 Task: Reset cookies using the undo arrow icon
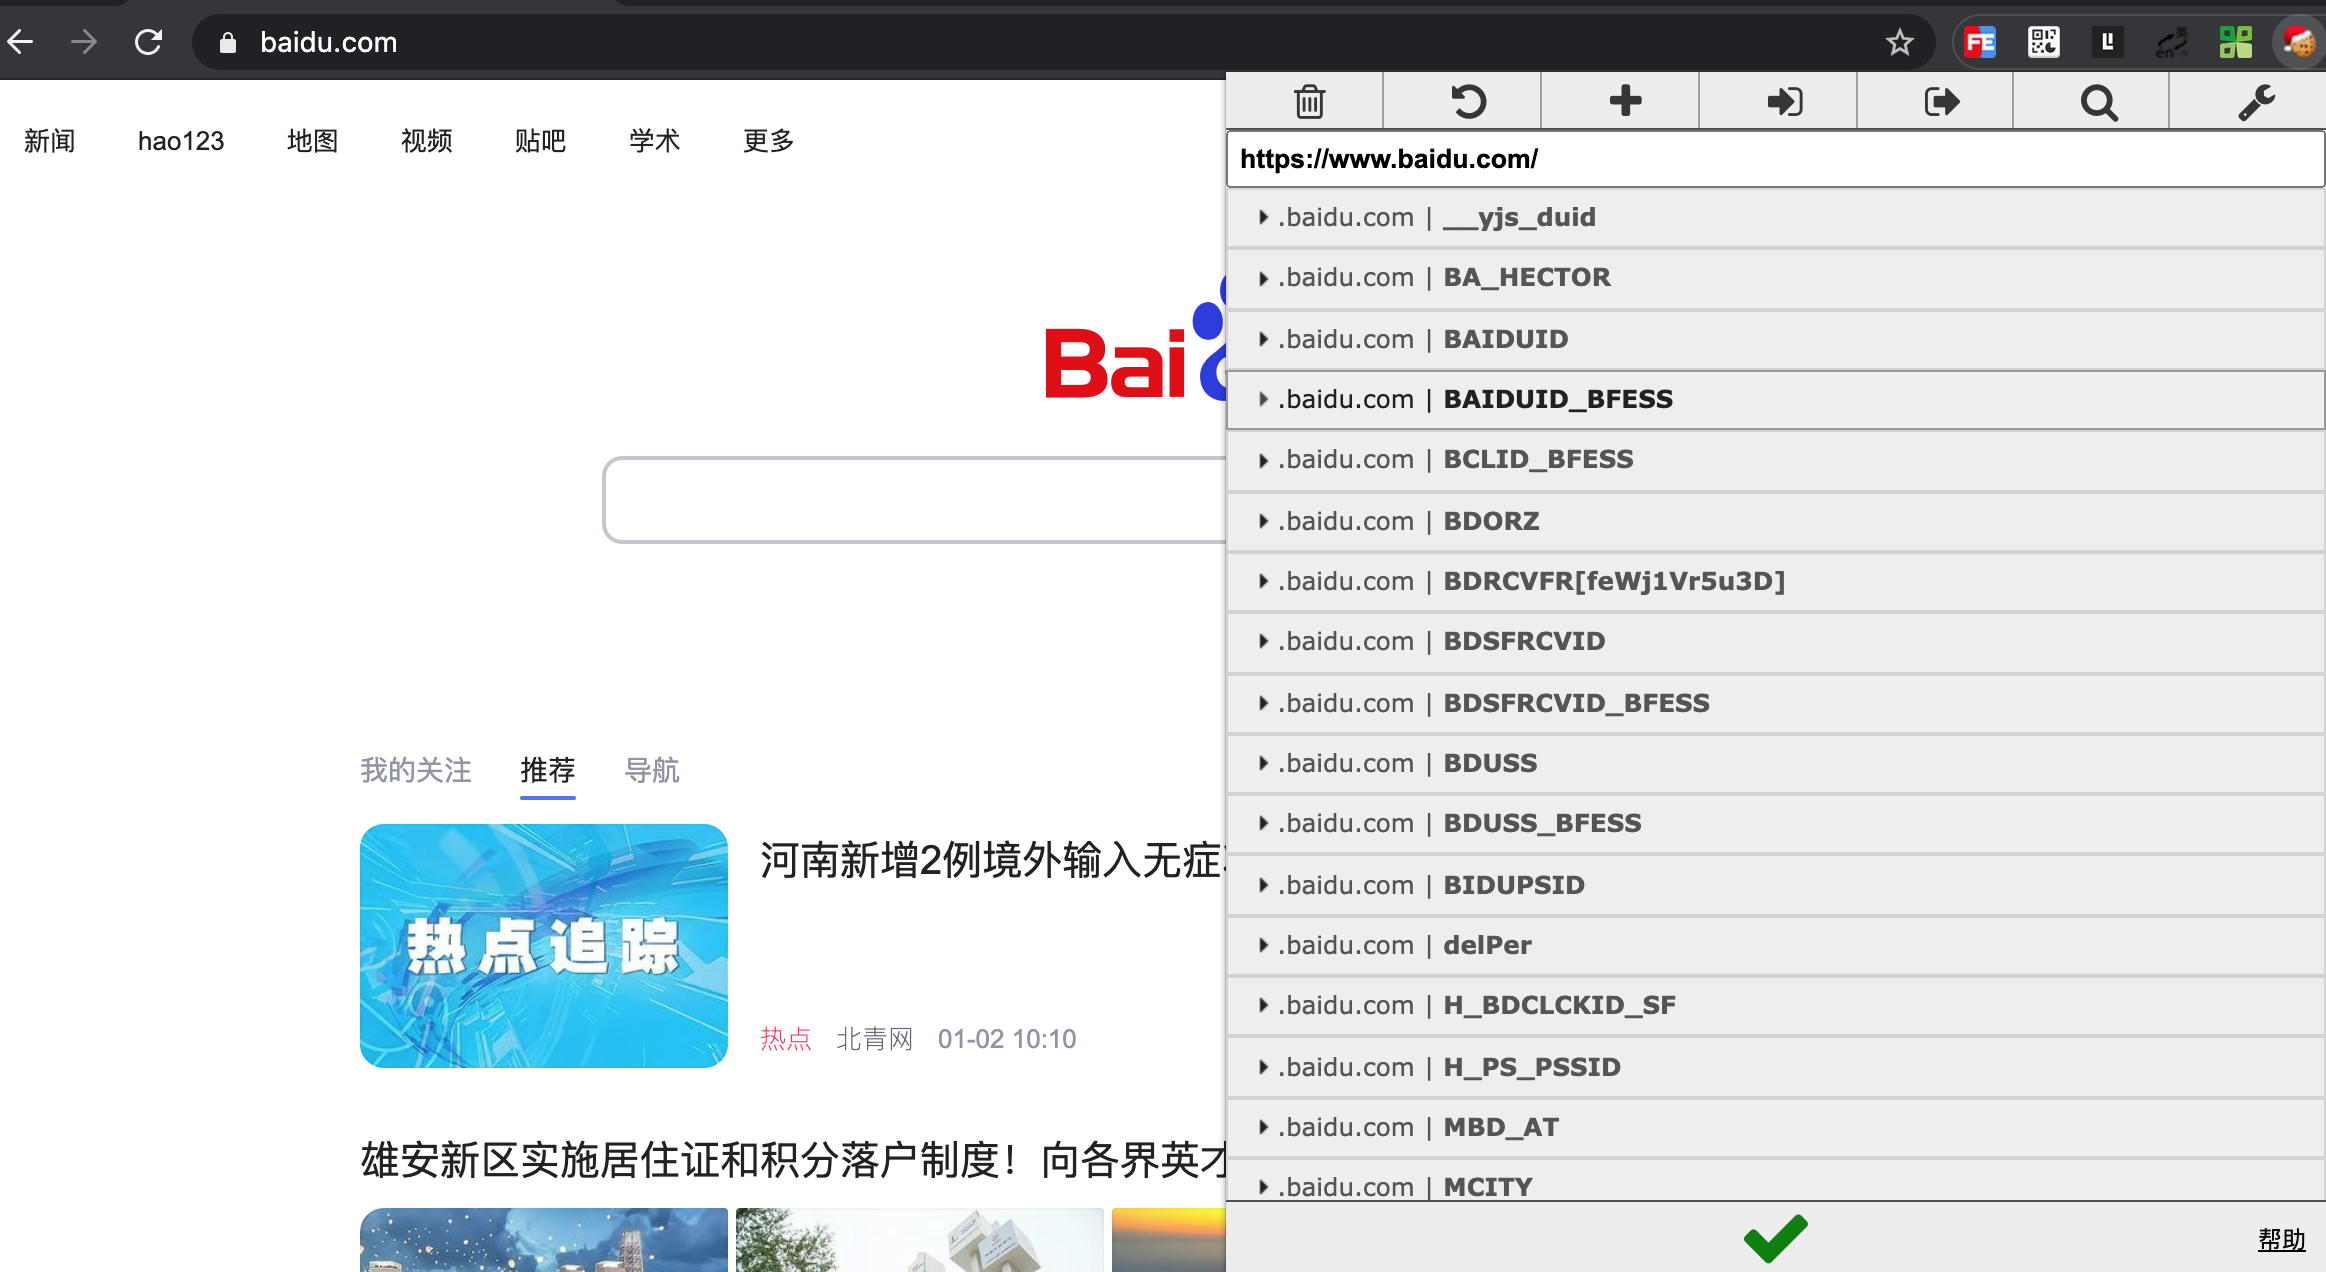pos(1467,102)
